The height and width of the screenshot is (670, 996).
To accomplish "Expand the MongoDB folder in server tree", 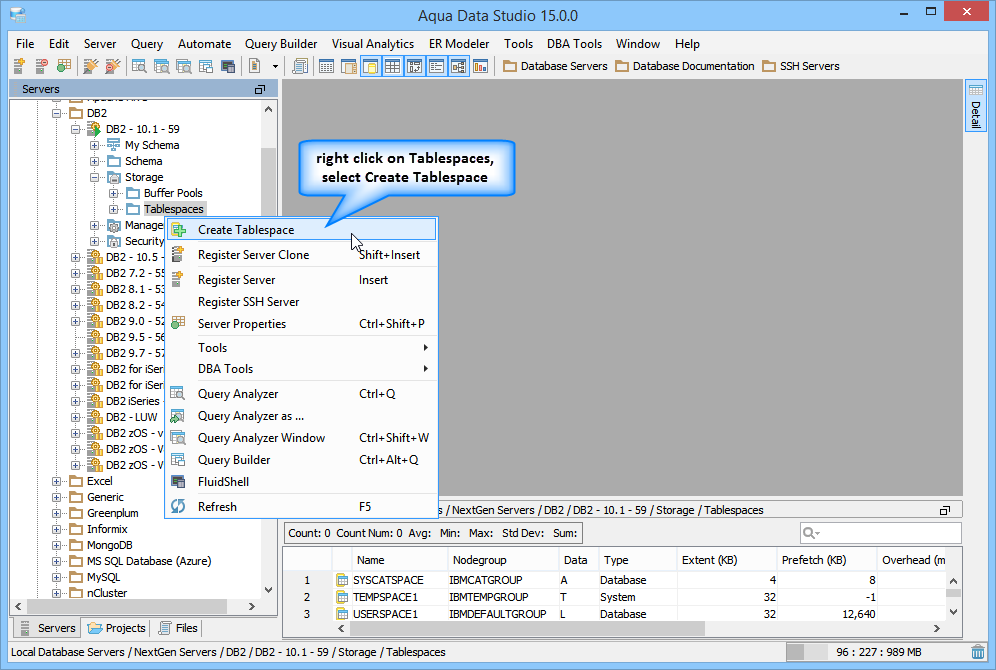I will 57,545.
